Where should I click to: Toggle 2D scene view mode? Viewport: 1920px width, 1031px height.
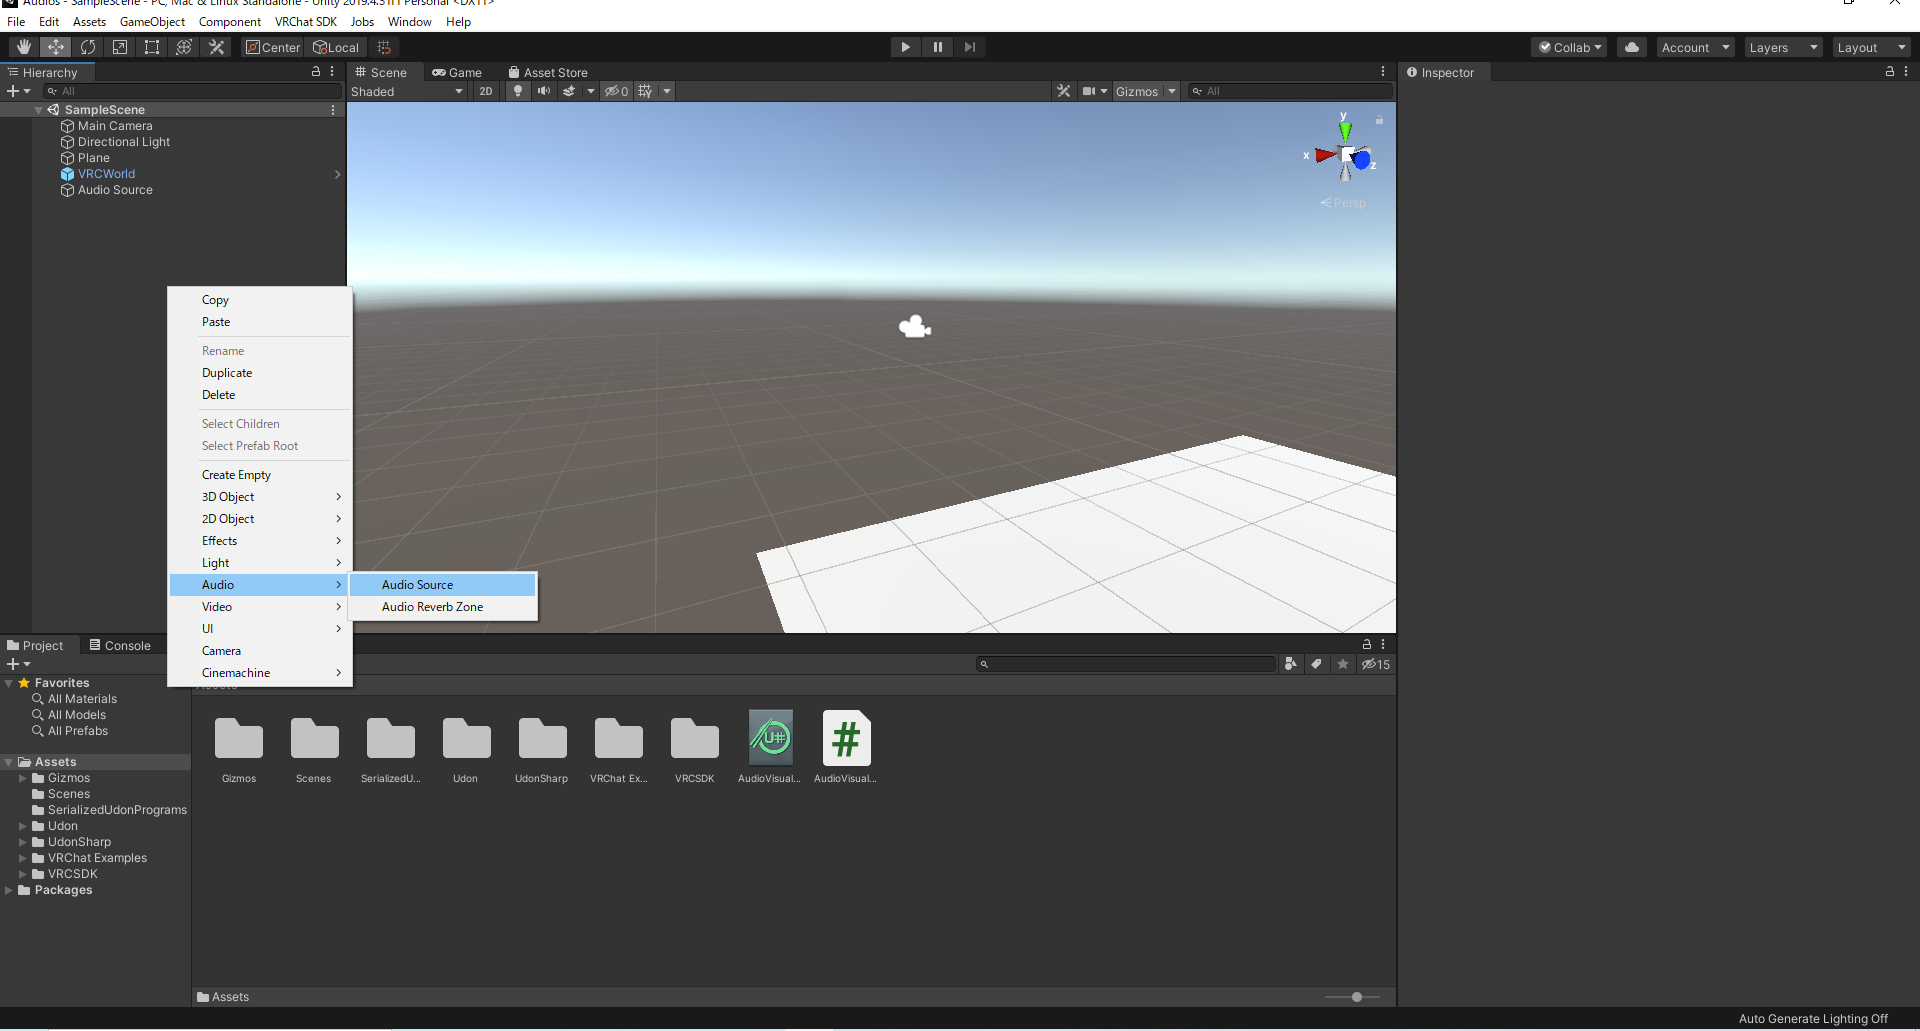[x=486, y=91]
